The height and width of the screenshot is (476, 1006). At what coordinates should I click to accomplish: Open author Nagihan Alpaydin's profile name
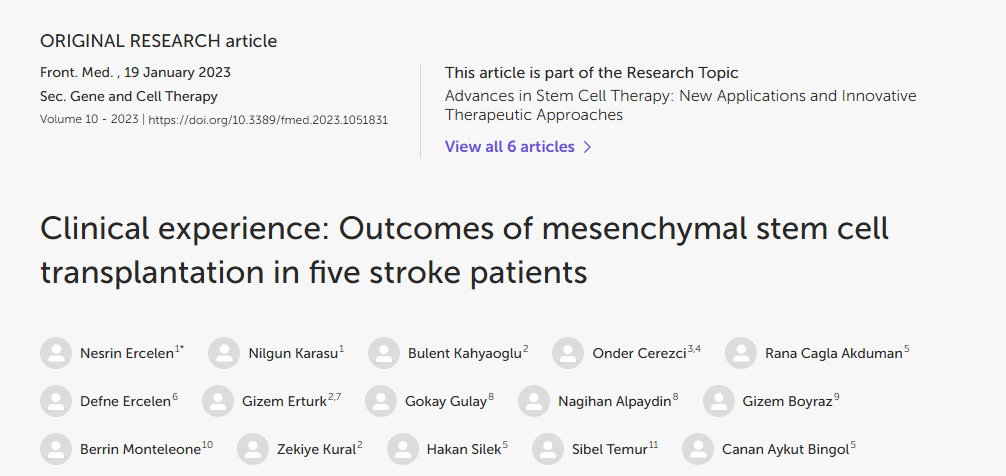tap(614, 401)
